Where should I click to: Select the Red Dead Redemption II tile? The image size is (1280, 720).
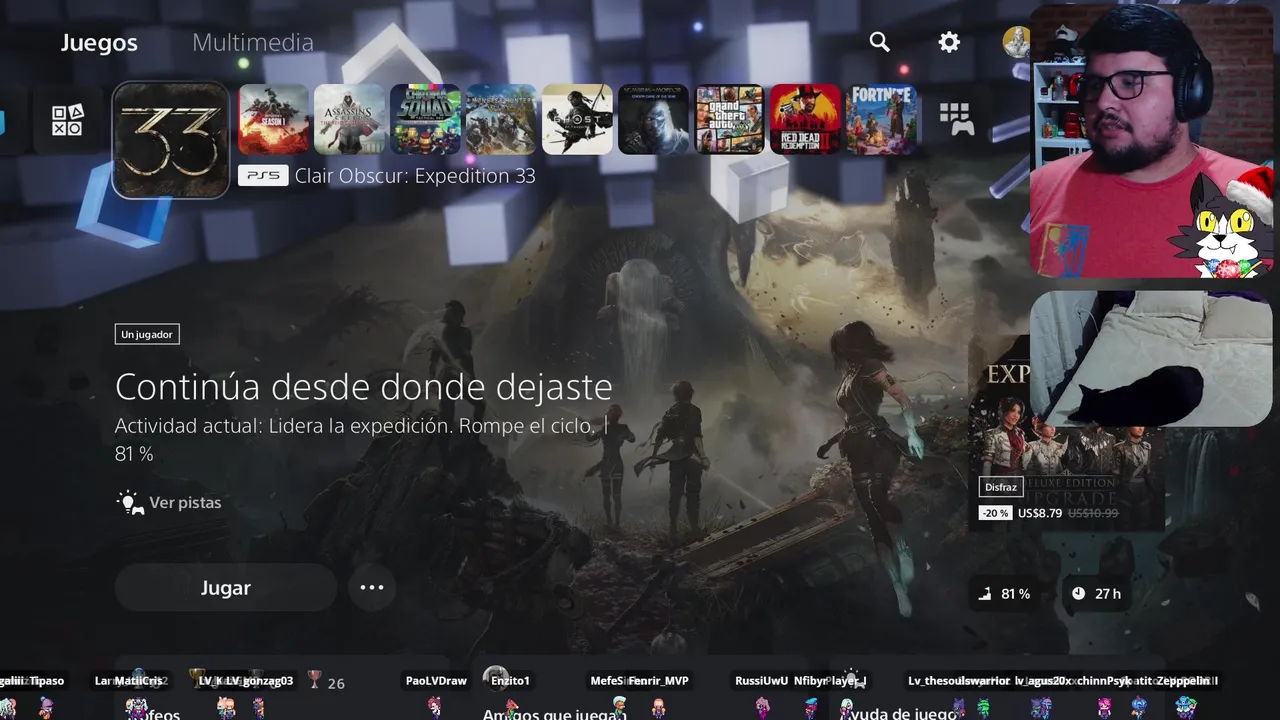pos(806,119)
